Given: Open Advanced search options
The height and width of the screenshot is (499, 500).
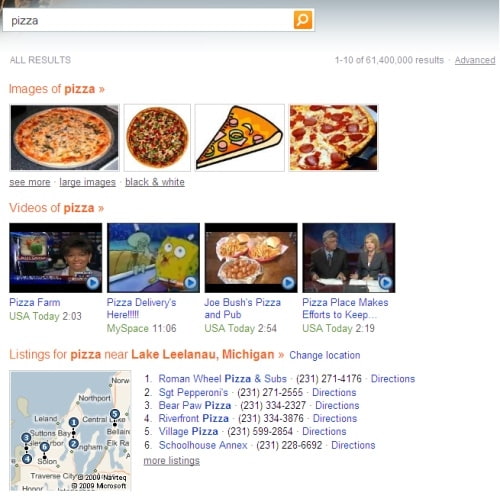Looking at the screenshot, I should (475, 60).
